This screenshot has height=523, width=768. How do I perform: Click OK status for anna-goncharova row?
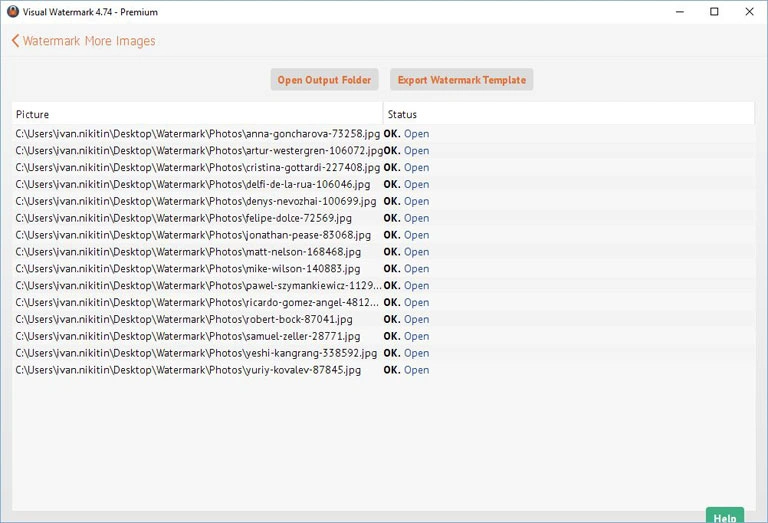coord(392,134)
